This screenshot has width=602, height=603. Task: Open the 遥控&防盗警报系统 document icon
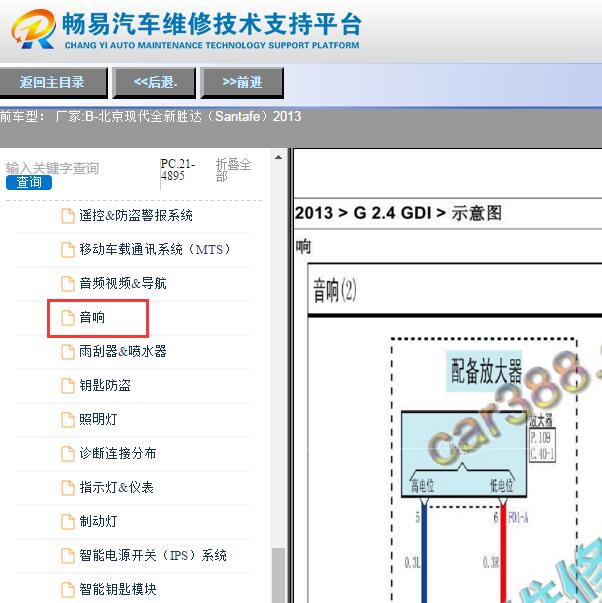(68, 216)
